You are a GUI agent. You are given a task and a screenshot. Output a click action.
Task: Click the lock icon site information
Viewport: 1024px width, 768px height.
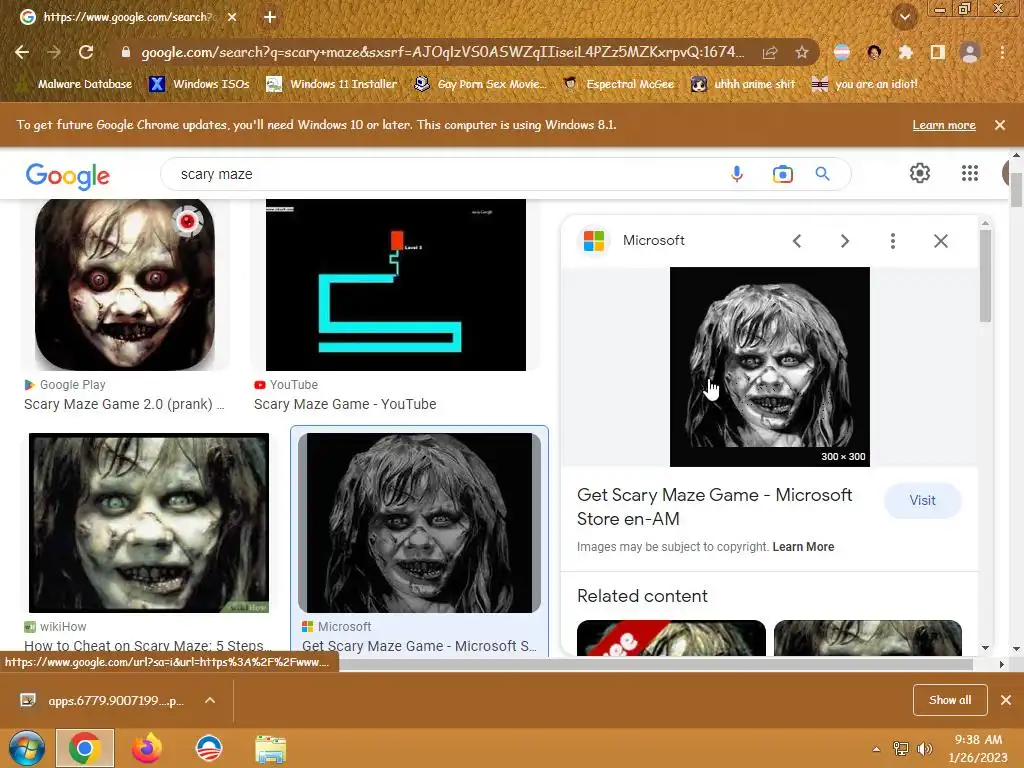pyautogui.click(x=126, y=52)
